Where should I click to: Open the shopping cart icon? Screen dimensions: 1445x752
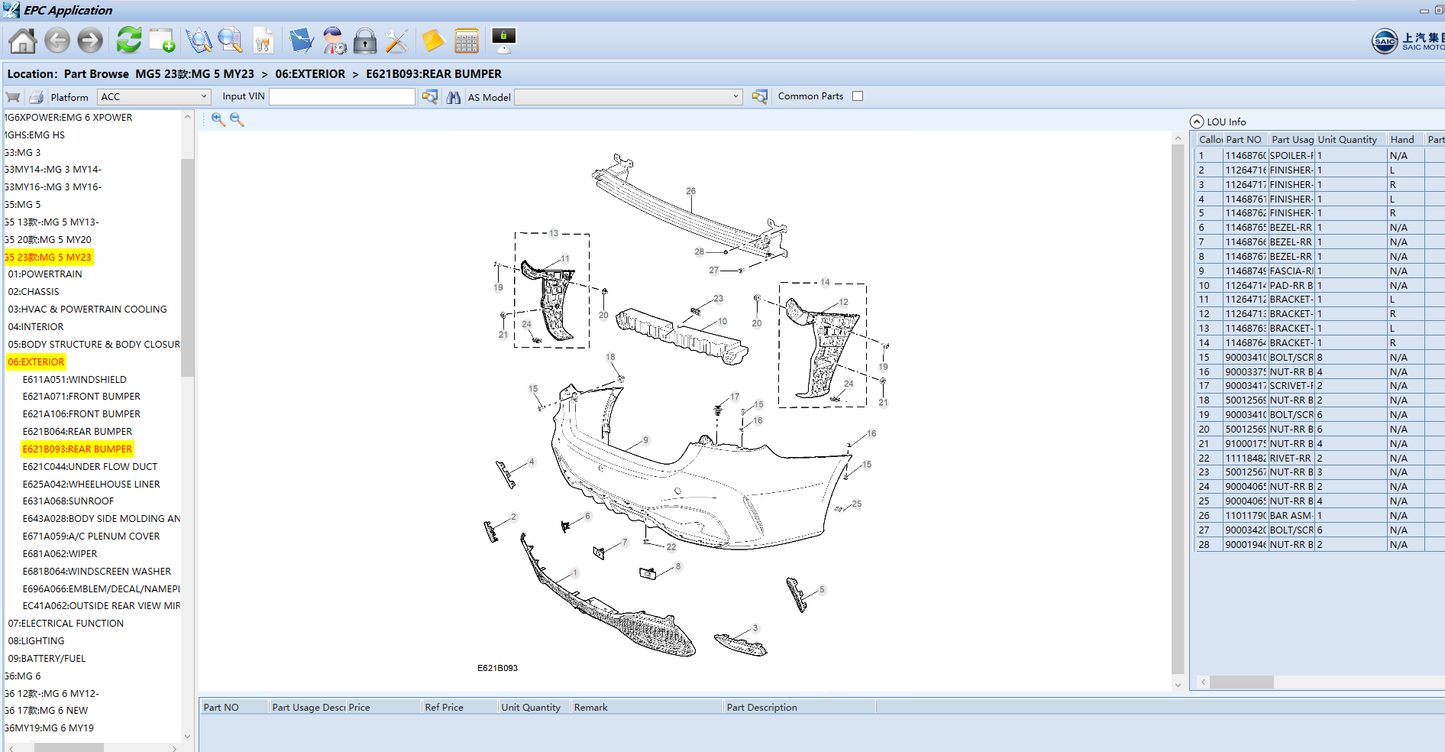pos(13,97)
